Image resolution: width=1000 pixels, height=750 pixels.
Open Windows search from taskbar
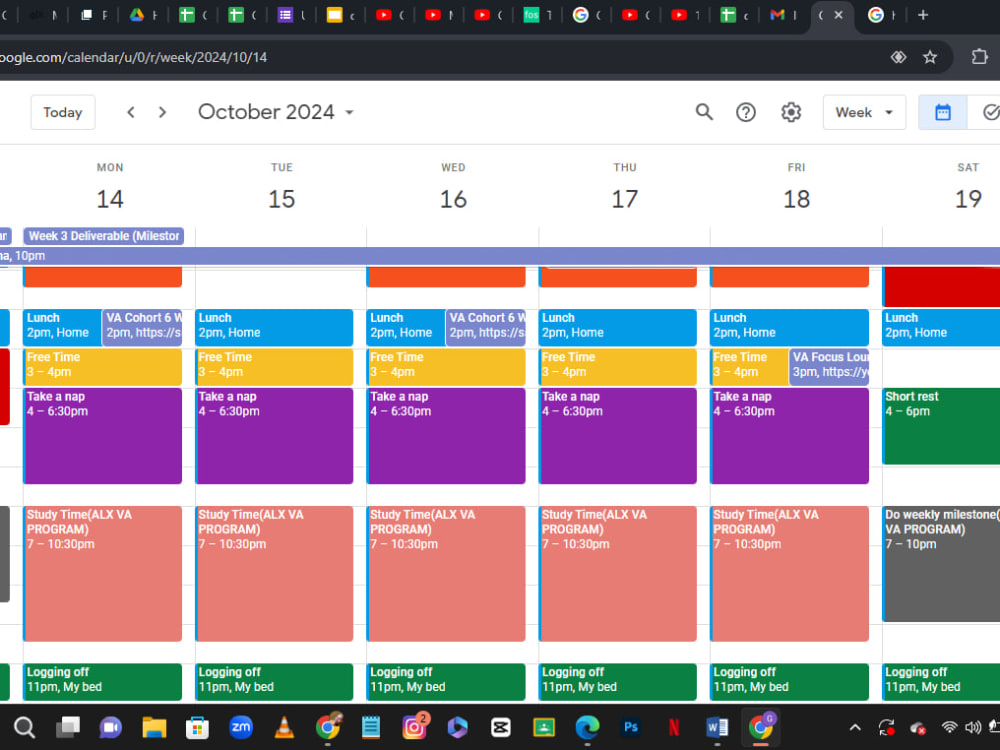pos(24,727)
